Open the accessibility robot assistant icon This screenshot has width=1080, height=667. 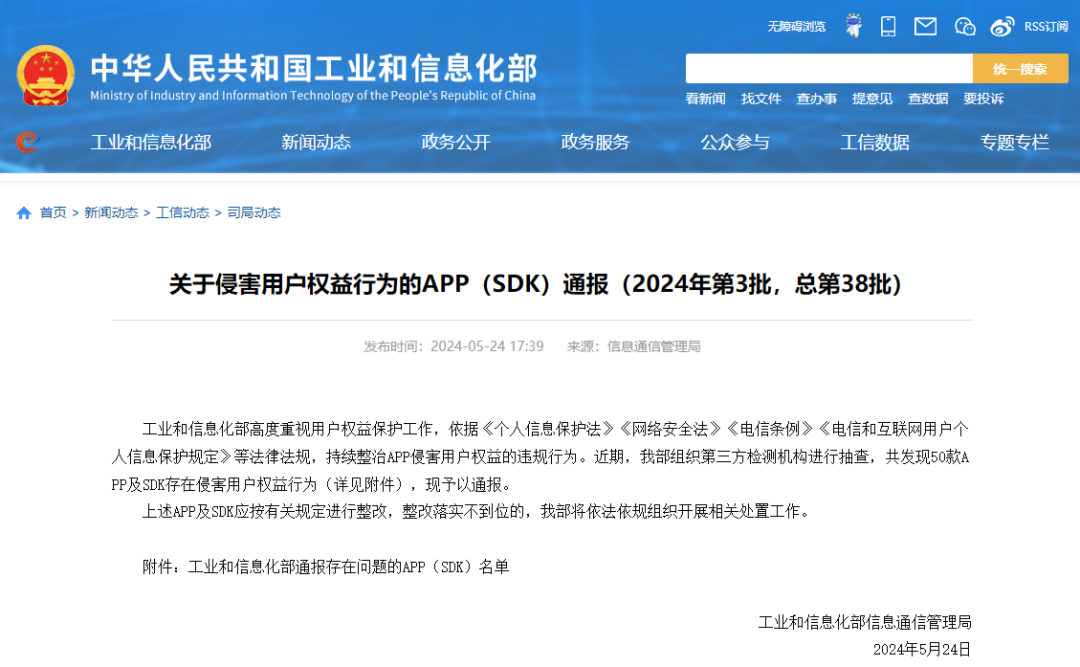(853, 26)
